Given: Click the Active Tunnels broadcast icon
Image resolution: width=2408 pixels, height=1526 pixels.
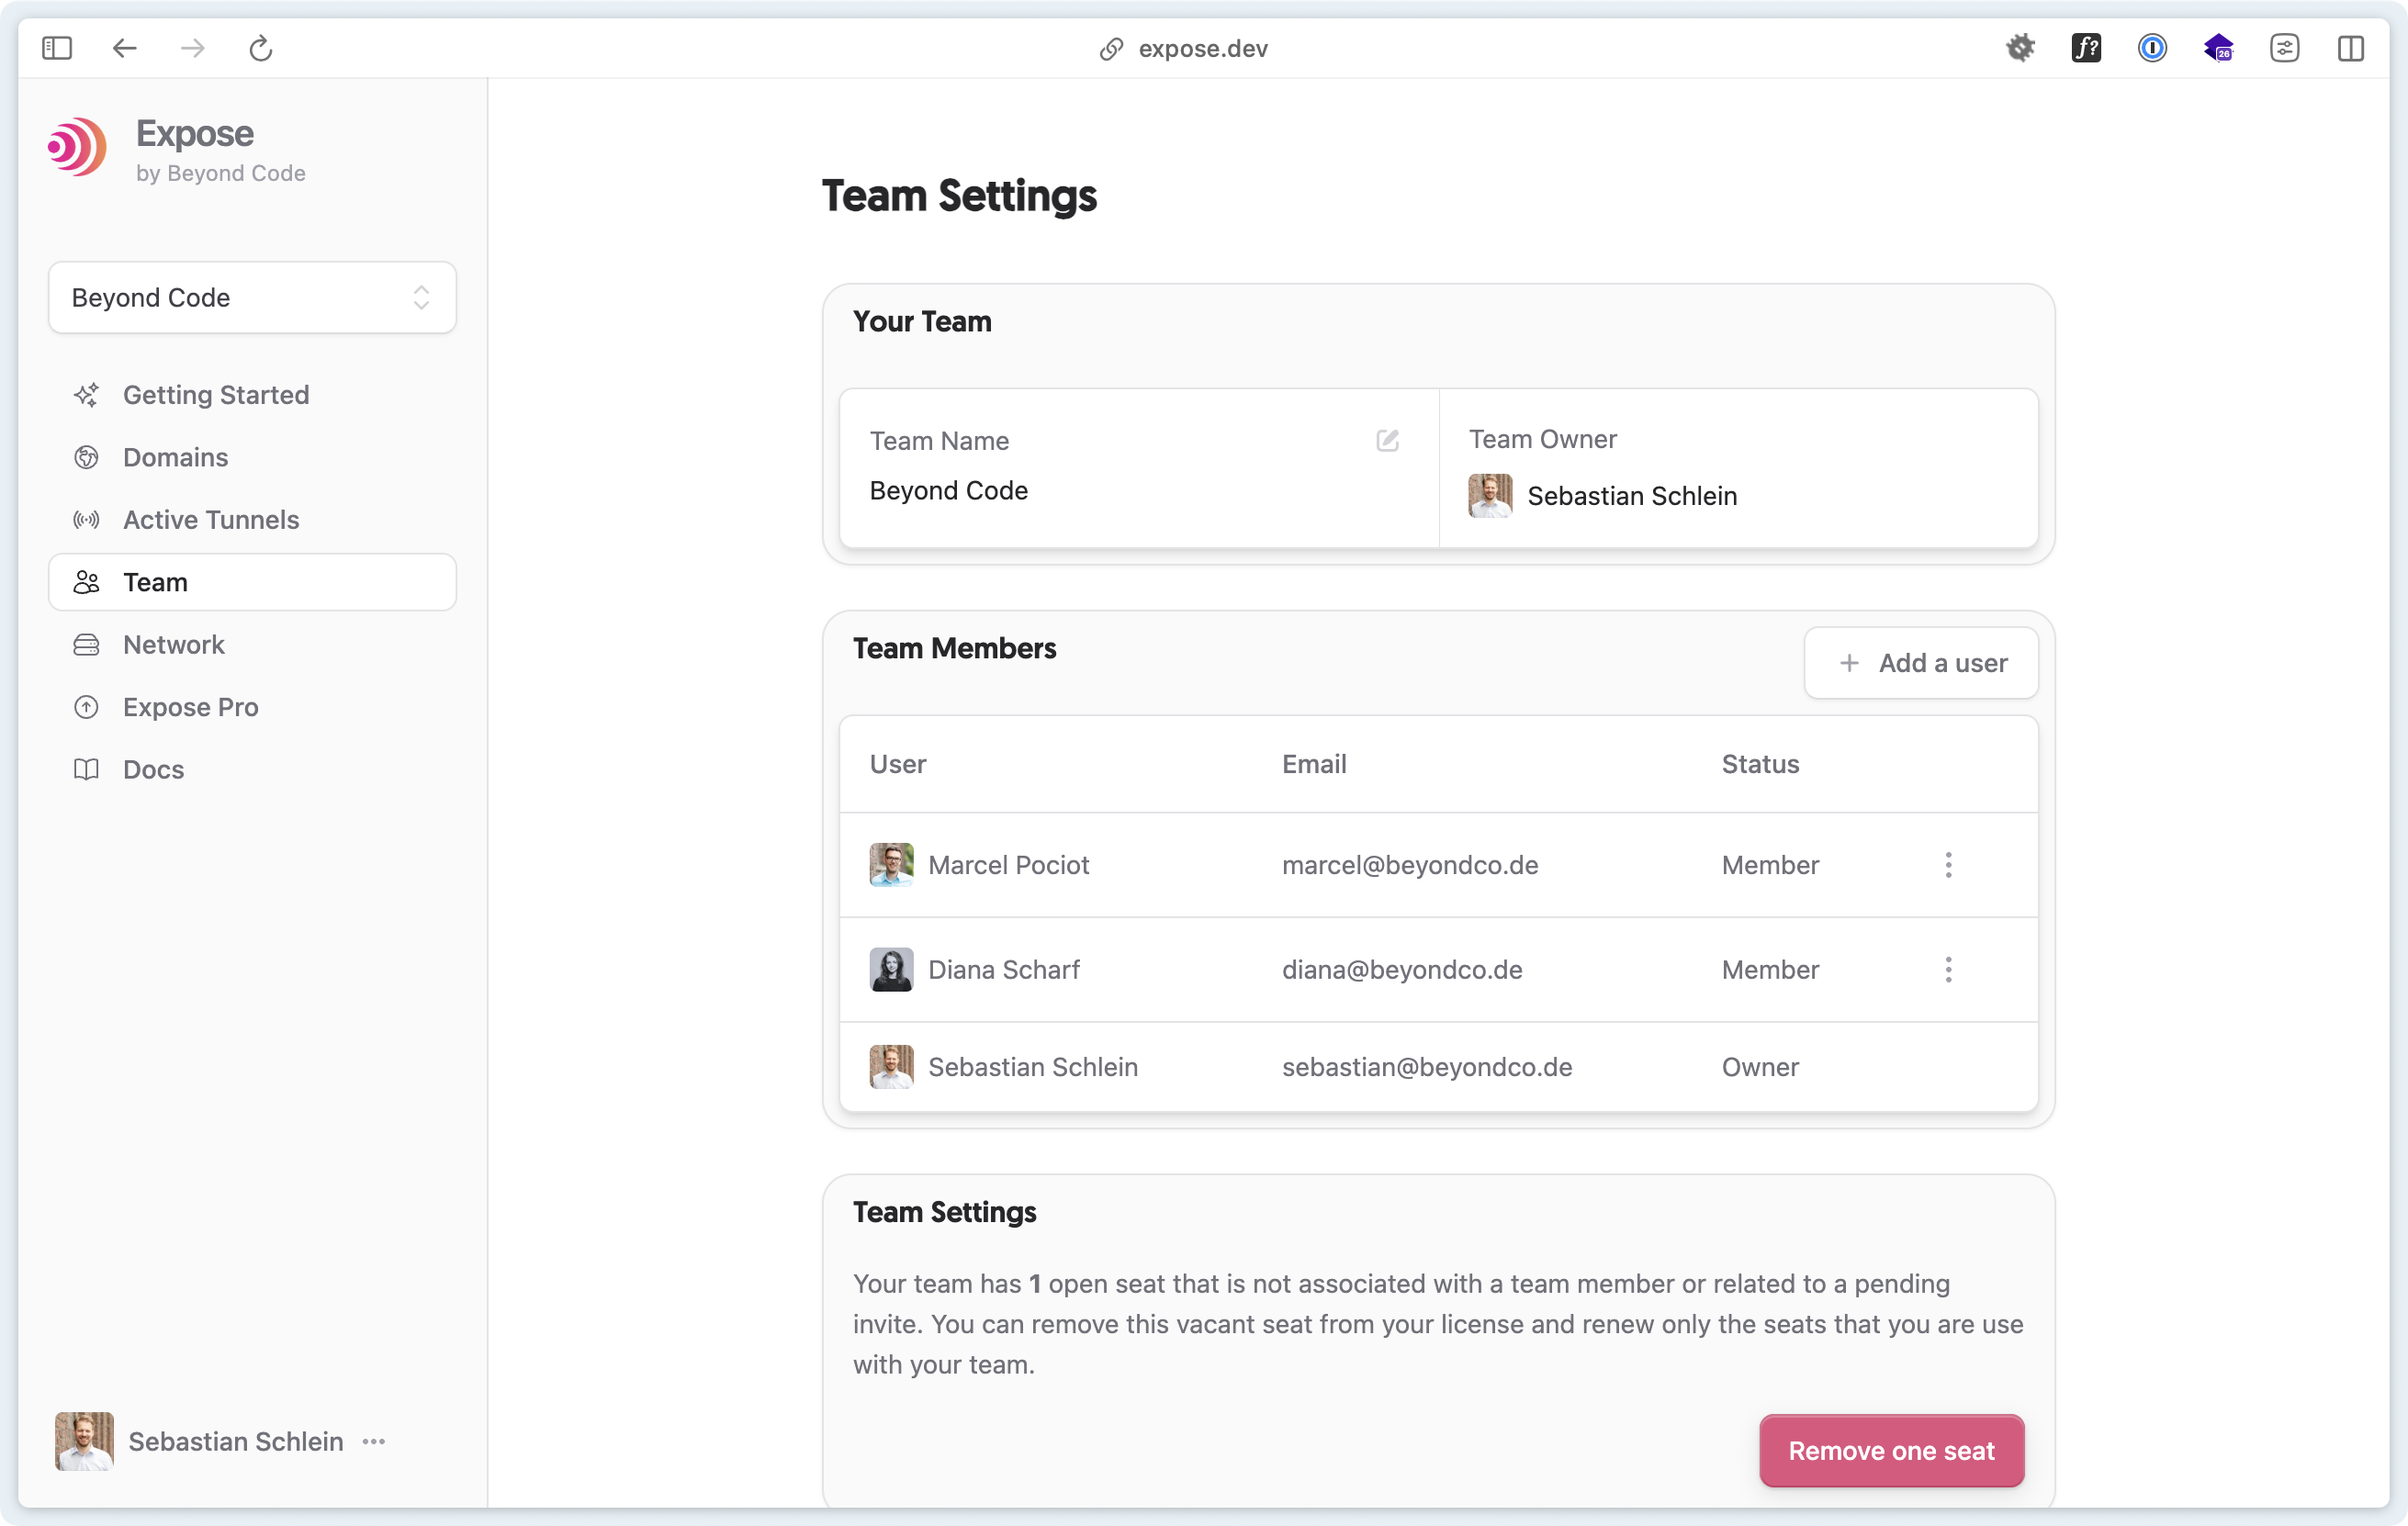Looking at the screenshot, I should 87,520.
